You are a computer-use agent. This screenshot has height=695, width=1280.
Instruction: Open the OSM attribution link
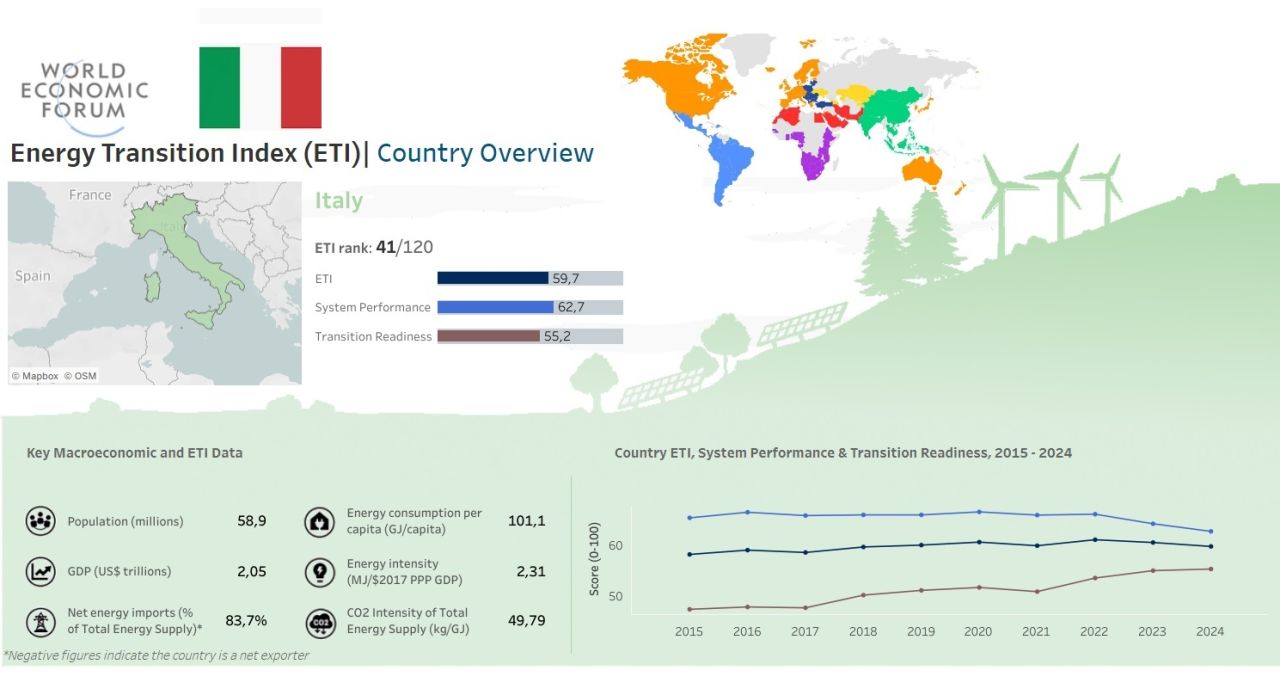point(80,377)
